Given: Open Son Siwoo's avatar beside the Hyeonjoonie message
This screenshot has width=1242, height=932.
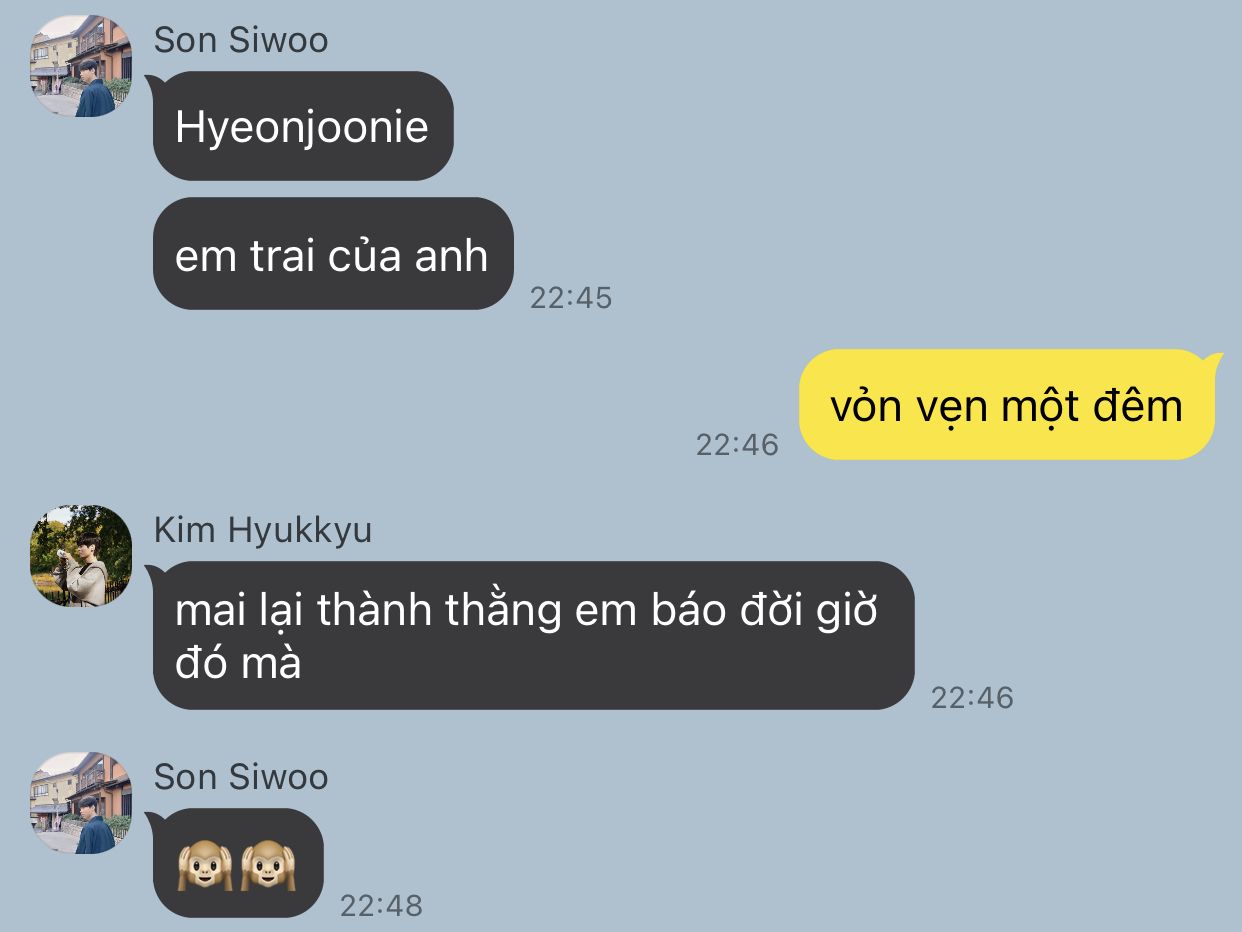Looking at the screenshot, I should point(81,67).
